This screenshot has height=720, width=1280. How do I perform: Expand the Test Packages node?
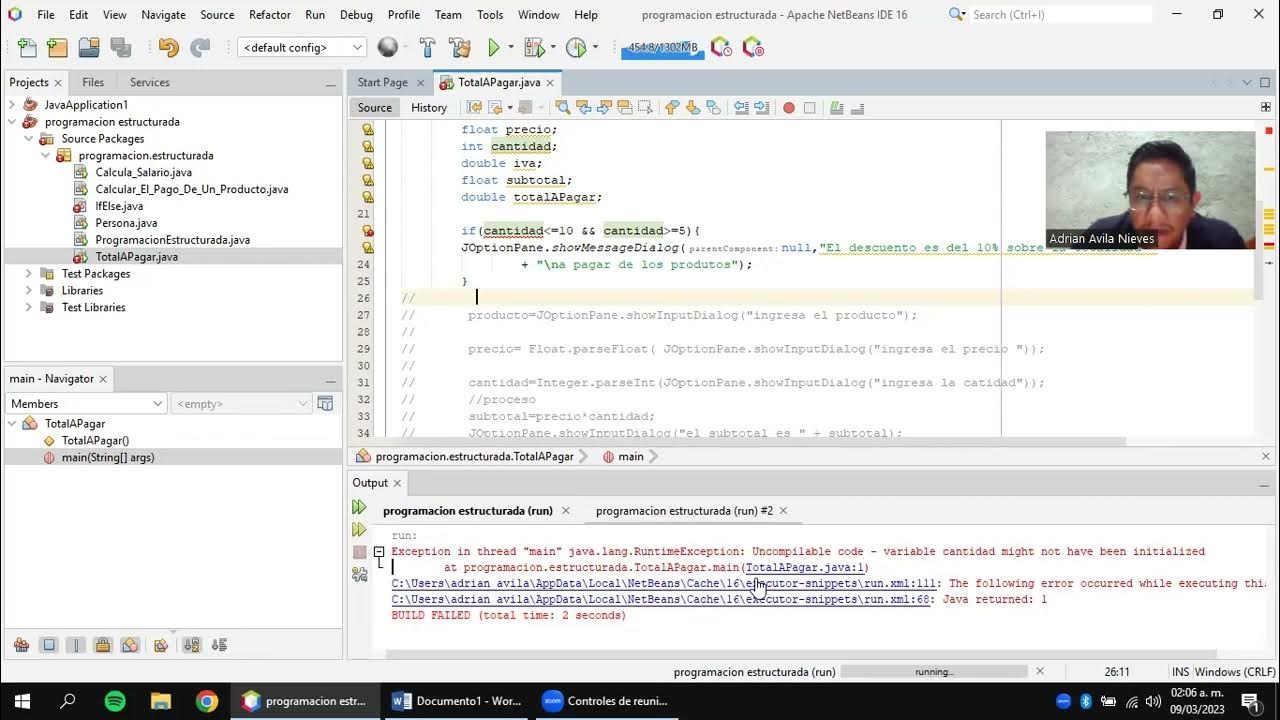[x=29, y=274]
